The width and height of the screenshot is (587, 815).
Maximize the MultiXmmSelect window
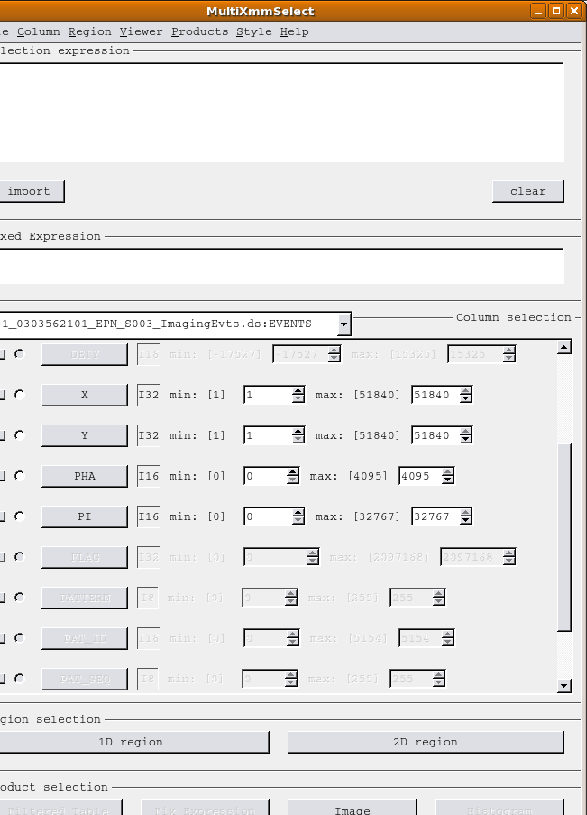click(x=556, y=10)
